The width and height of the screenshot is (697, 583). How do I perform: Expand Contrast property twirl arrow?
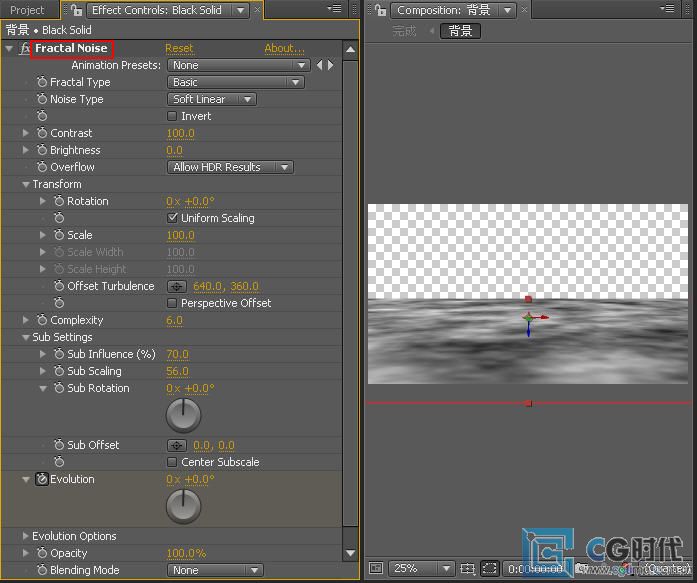[x=25, y=133]
